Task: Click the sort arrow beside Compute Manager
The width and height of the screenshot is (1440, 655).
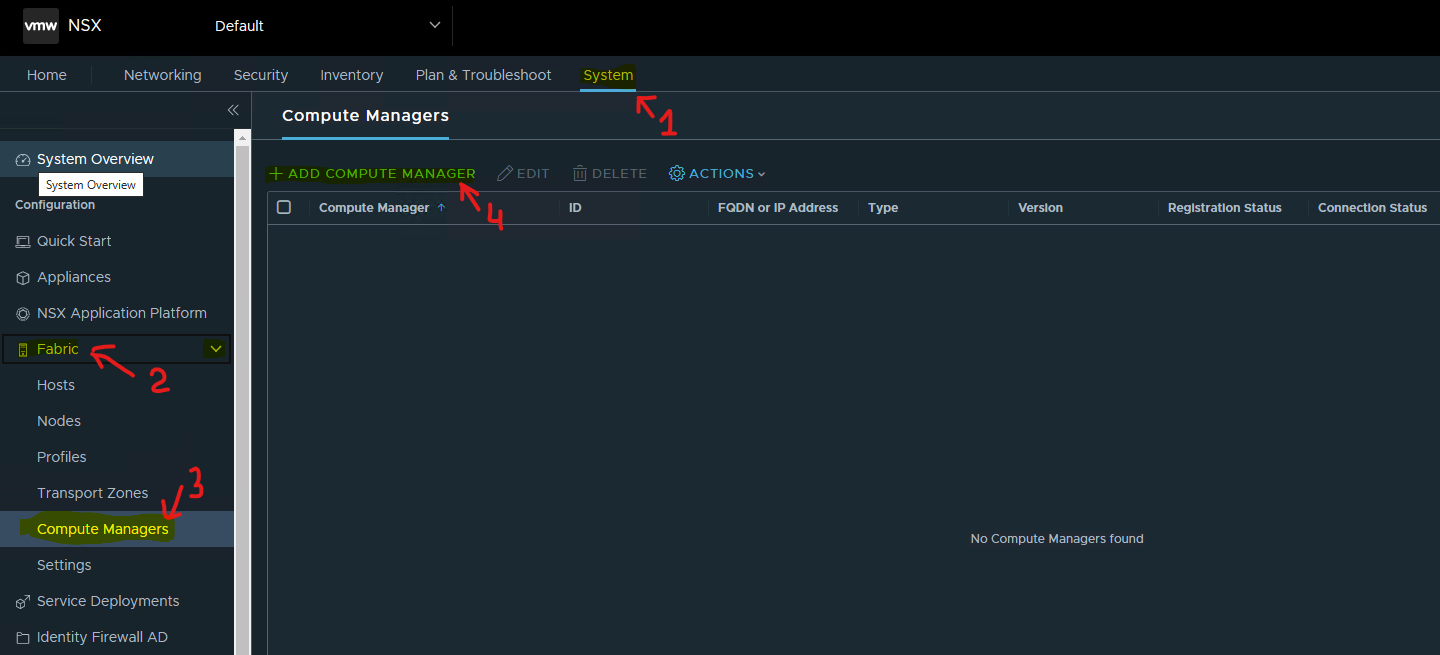Action: [x=441, y=208]
